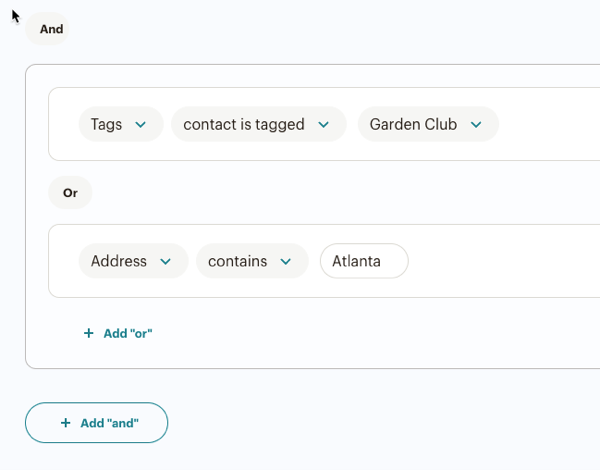Click the "Or" operator label
The width and height of the screenshot is (600, 470).
point(70,193)
